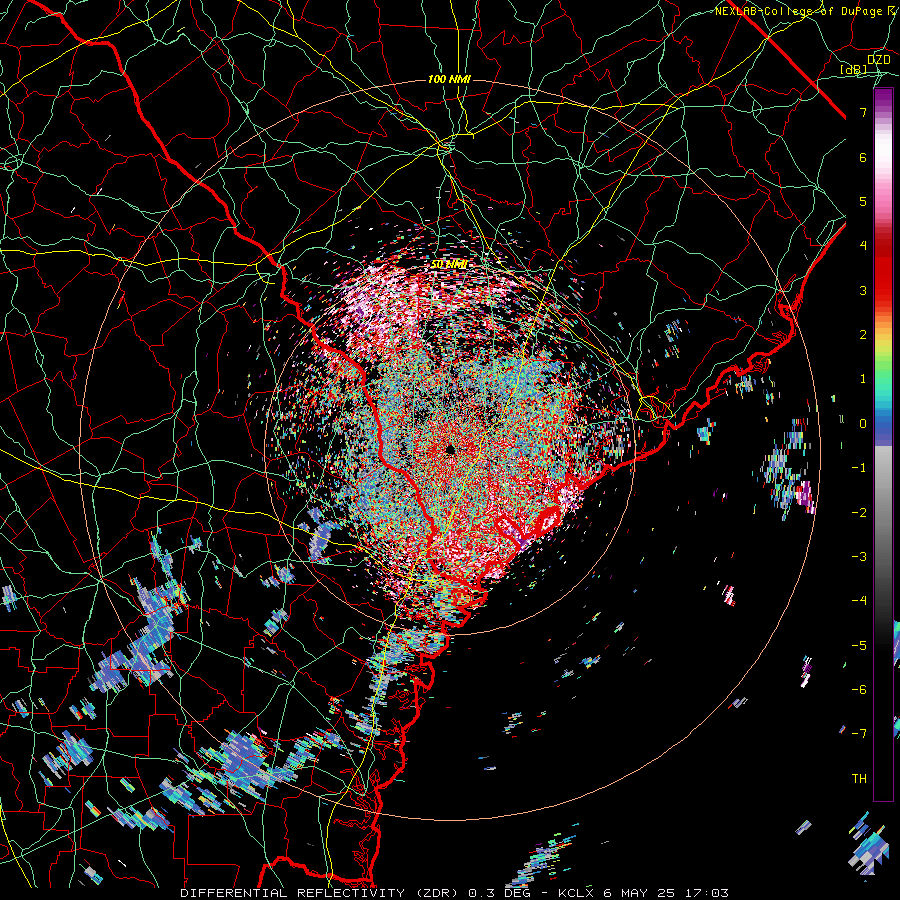Viewport: 900px width, 900px height.
Task: Click the 7 value on the dB scale
Action: coord(863,112)
